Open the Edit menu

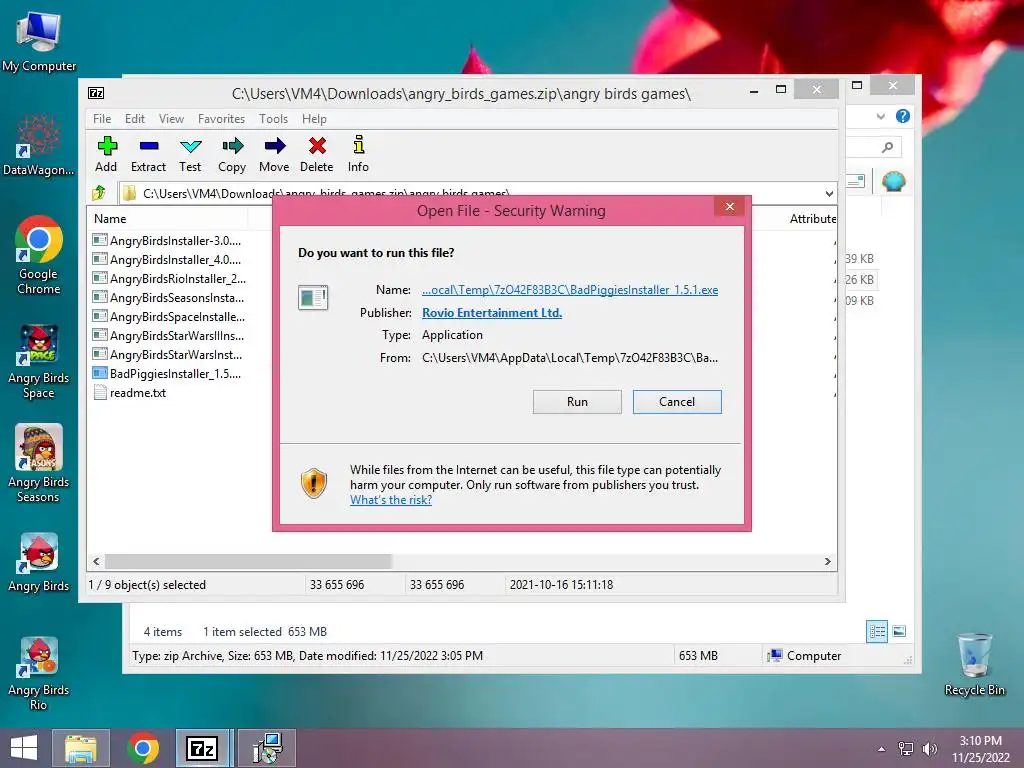coord(135,119)
